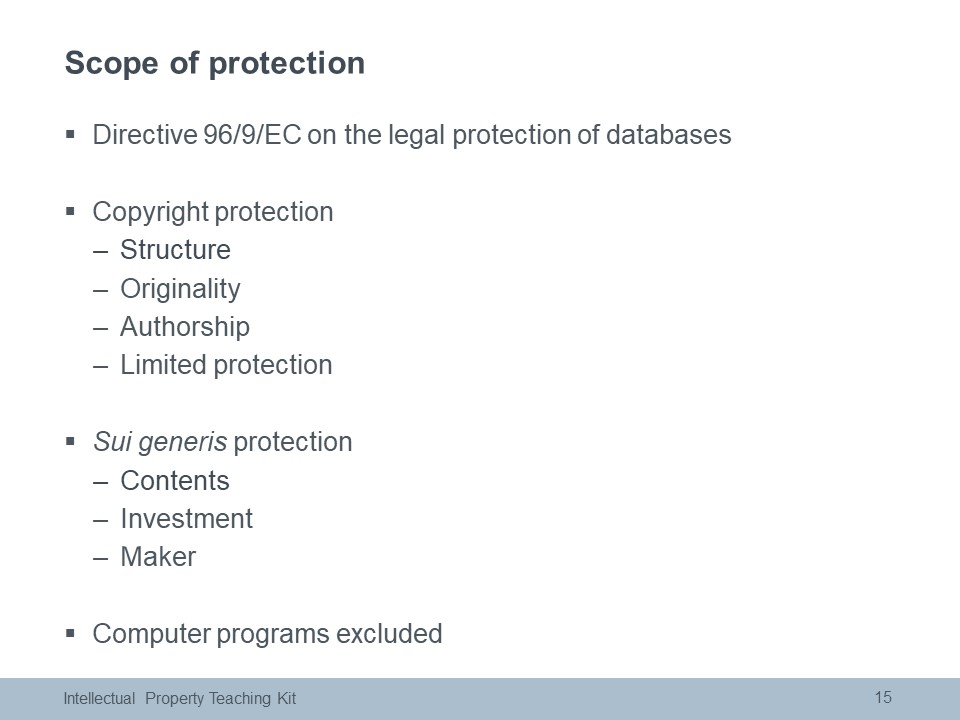Click the 'Limited protection' sub-item
Viewport: 960px width, 720px height.
[226, 365]
